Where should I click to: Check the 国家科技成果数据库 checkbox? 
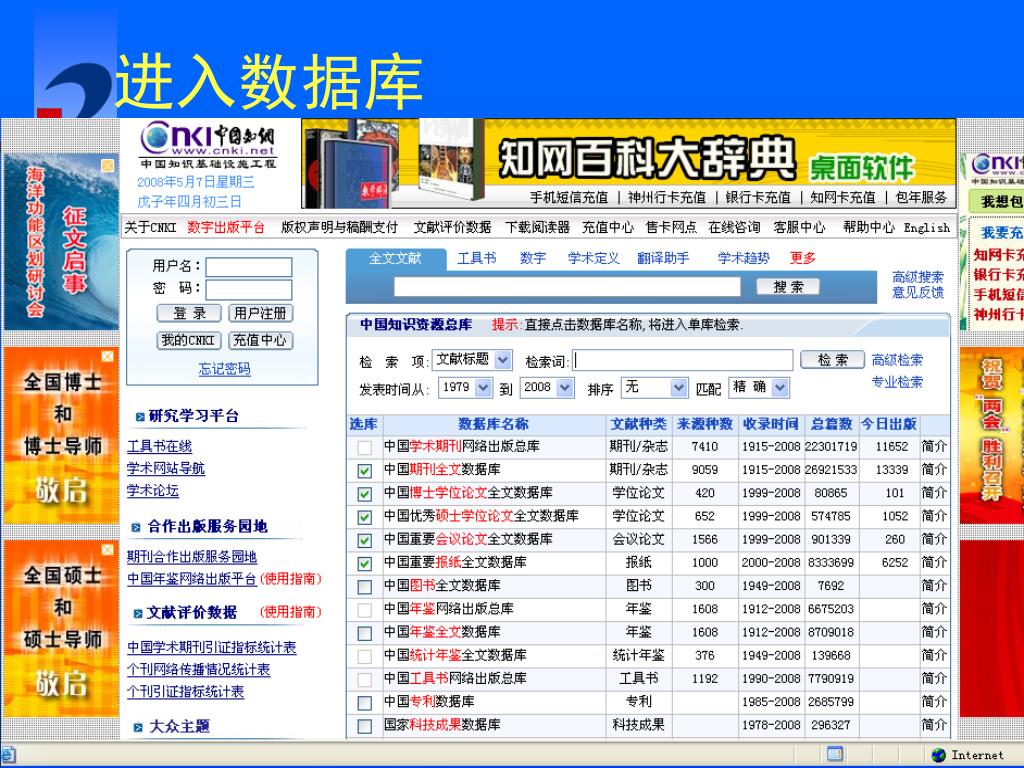(364, 726)
